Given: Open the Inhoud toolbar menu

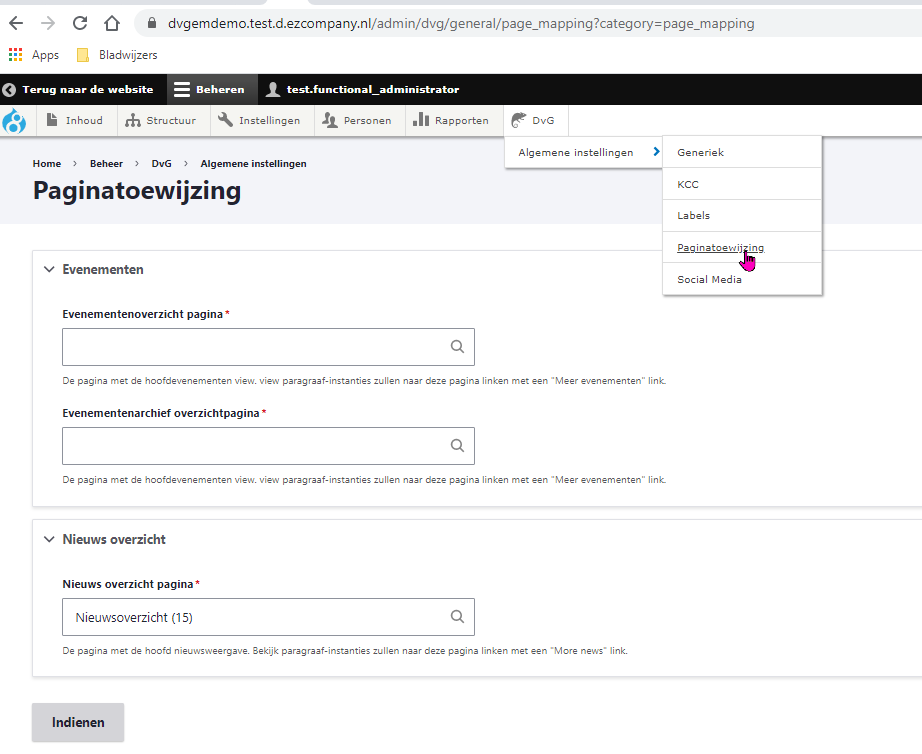Looking at the screenshot, I should coord(75,121).
